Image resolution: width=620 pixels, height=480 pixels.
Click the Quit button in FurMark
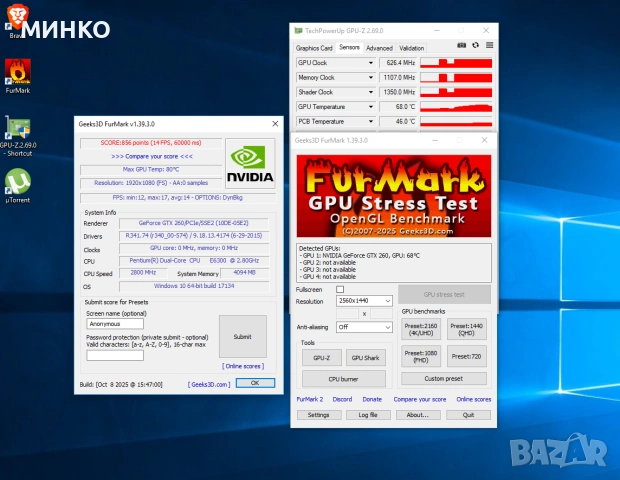pyautogui.click(x=469, y=415)
